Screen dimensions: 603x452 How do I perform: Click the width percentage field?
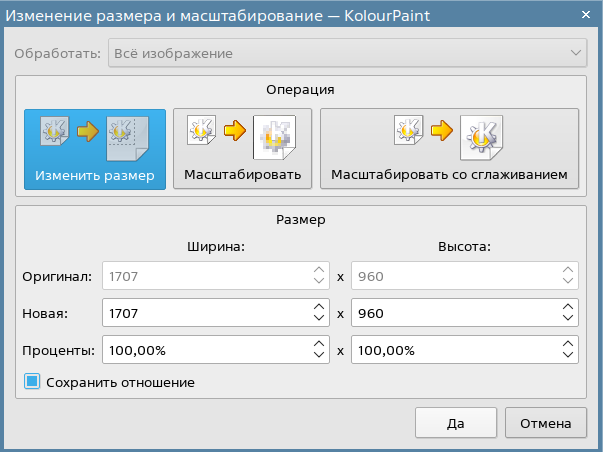(204, 351)
